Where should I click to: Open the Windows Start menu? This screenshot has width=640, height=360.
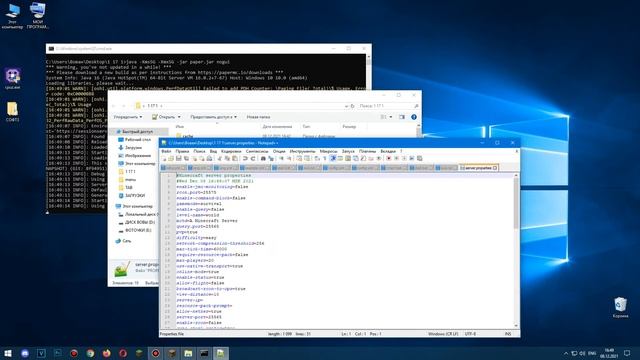tap(8, 353)
